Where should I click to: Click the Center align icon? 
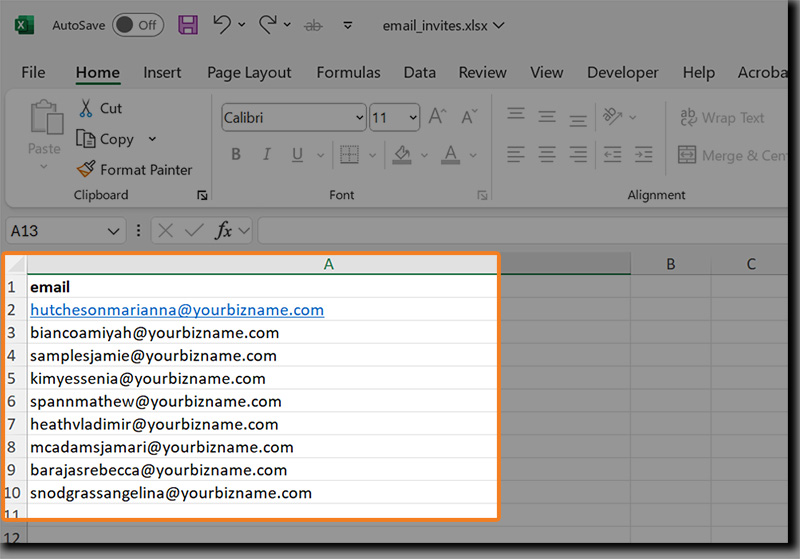pos(547,155)
